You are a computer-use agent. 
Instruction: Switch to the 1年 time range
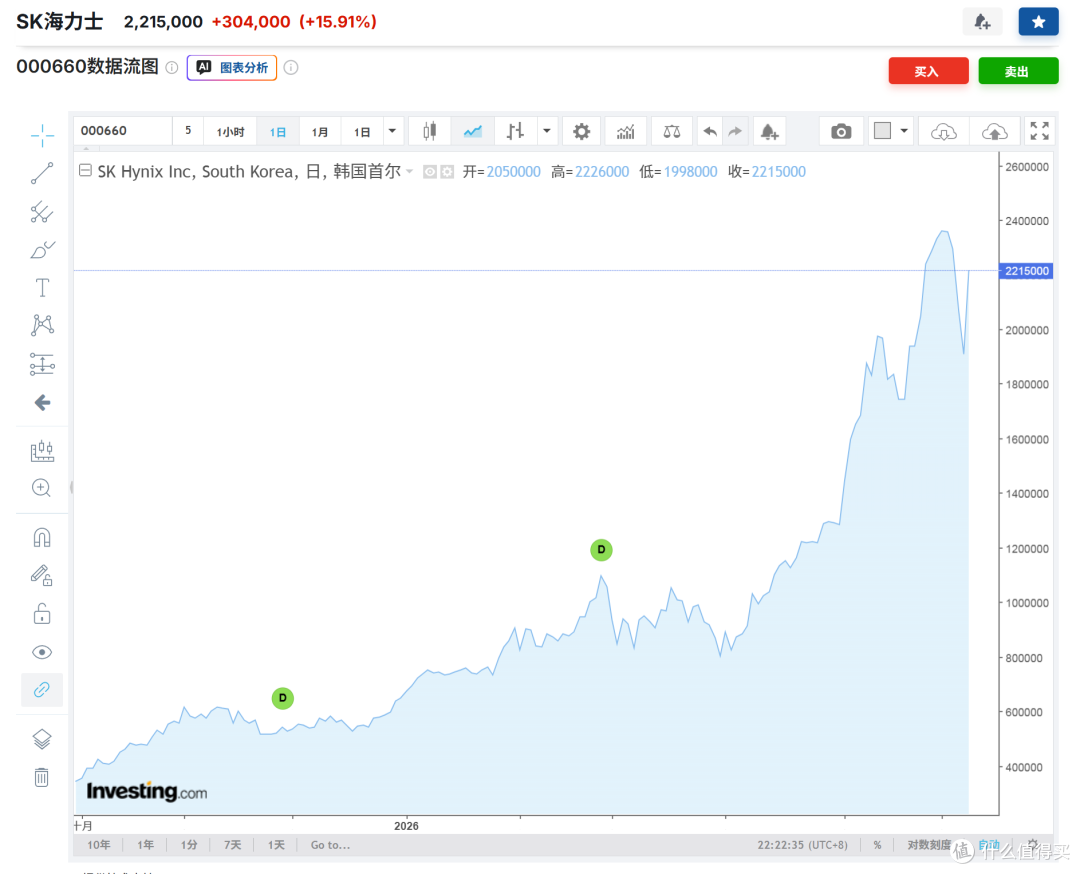[x=145, y=845]
